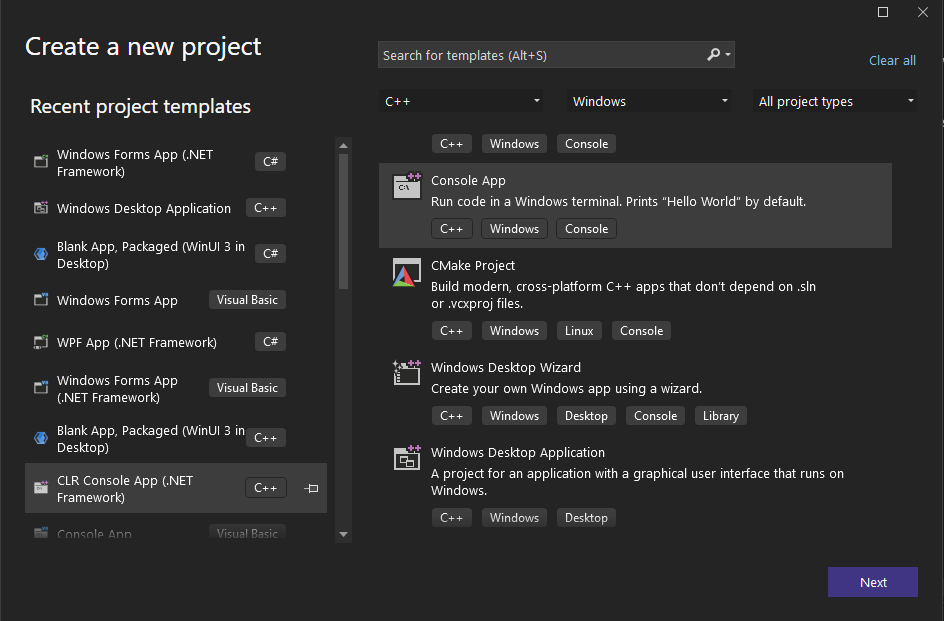
Task: Click the Blank App Packaged WinUI 3 C++ icon
Action: coord(41,438)
